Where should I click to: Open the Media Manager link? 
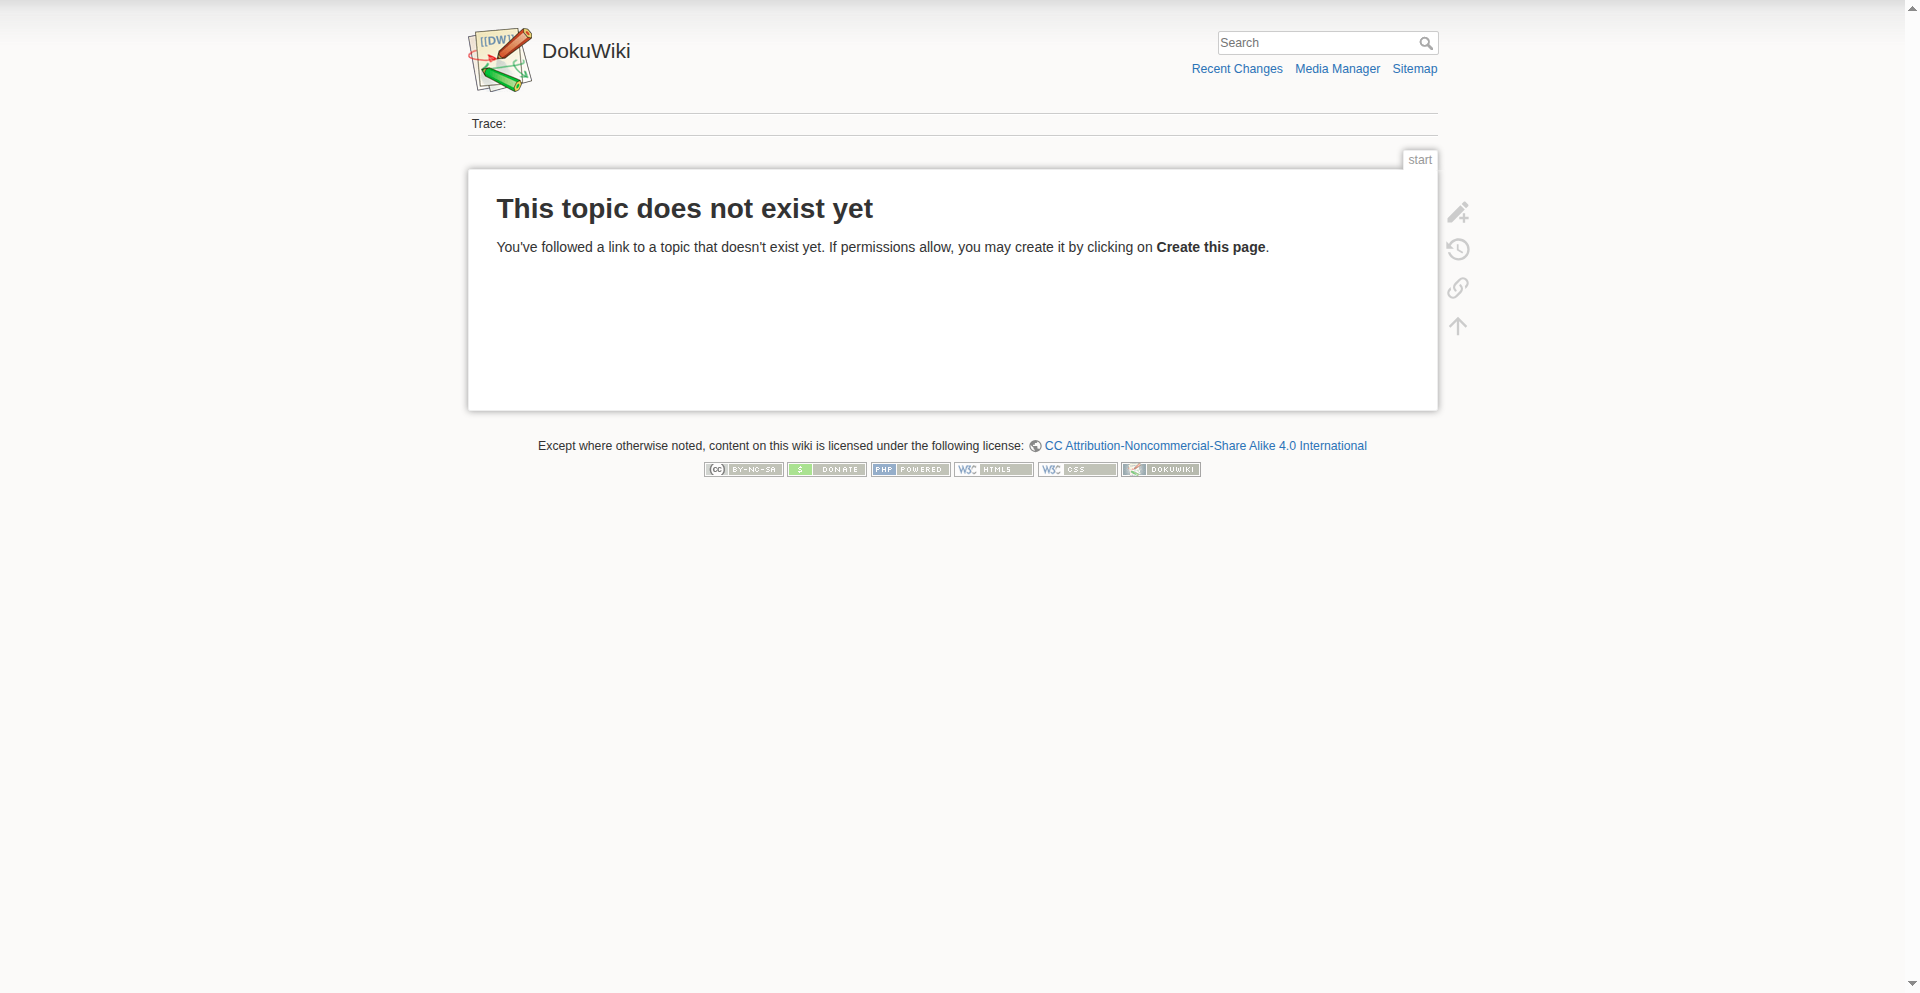tap(1337, 69)
